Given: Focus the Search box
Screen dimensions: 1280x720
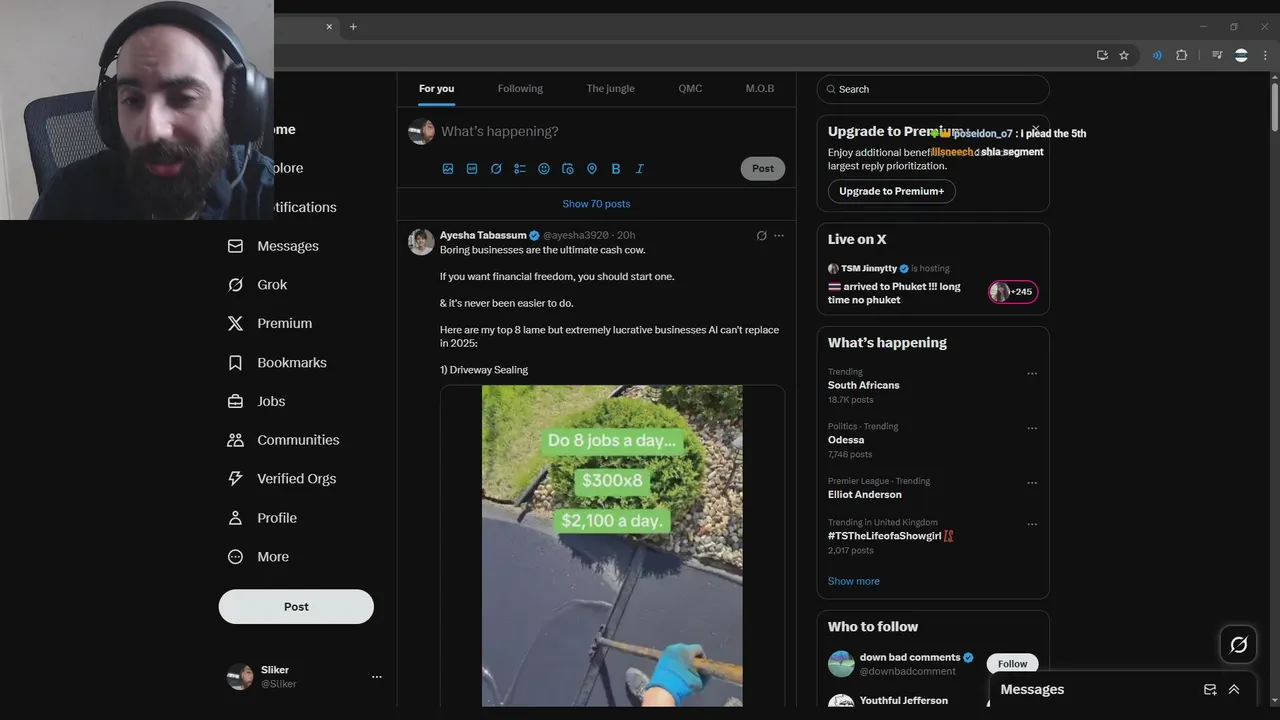Looking at the screenshot, I should click(933, 89).
